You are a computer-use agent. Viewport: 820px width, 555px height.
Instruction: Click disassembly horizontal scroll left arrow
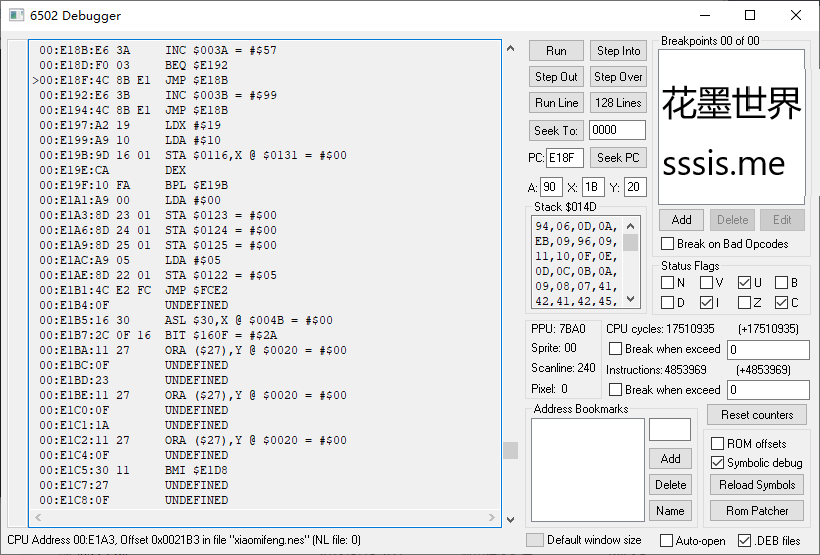(x=38, y=517)
